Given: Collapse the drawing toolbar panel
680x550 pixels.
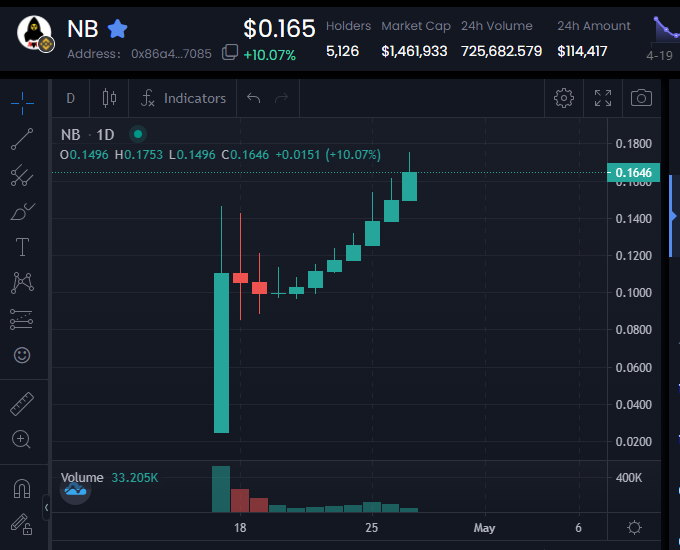Looking at the screenshot, I should 46,507.
